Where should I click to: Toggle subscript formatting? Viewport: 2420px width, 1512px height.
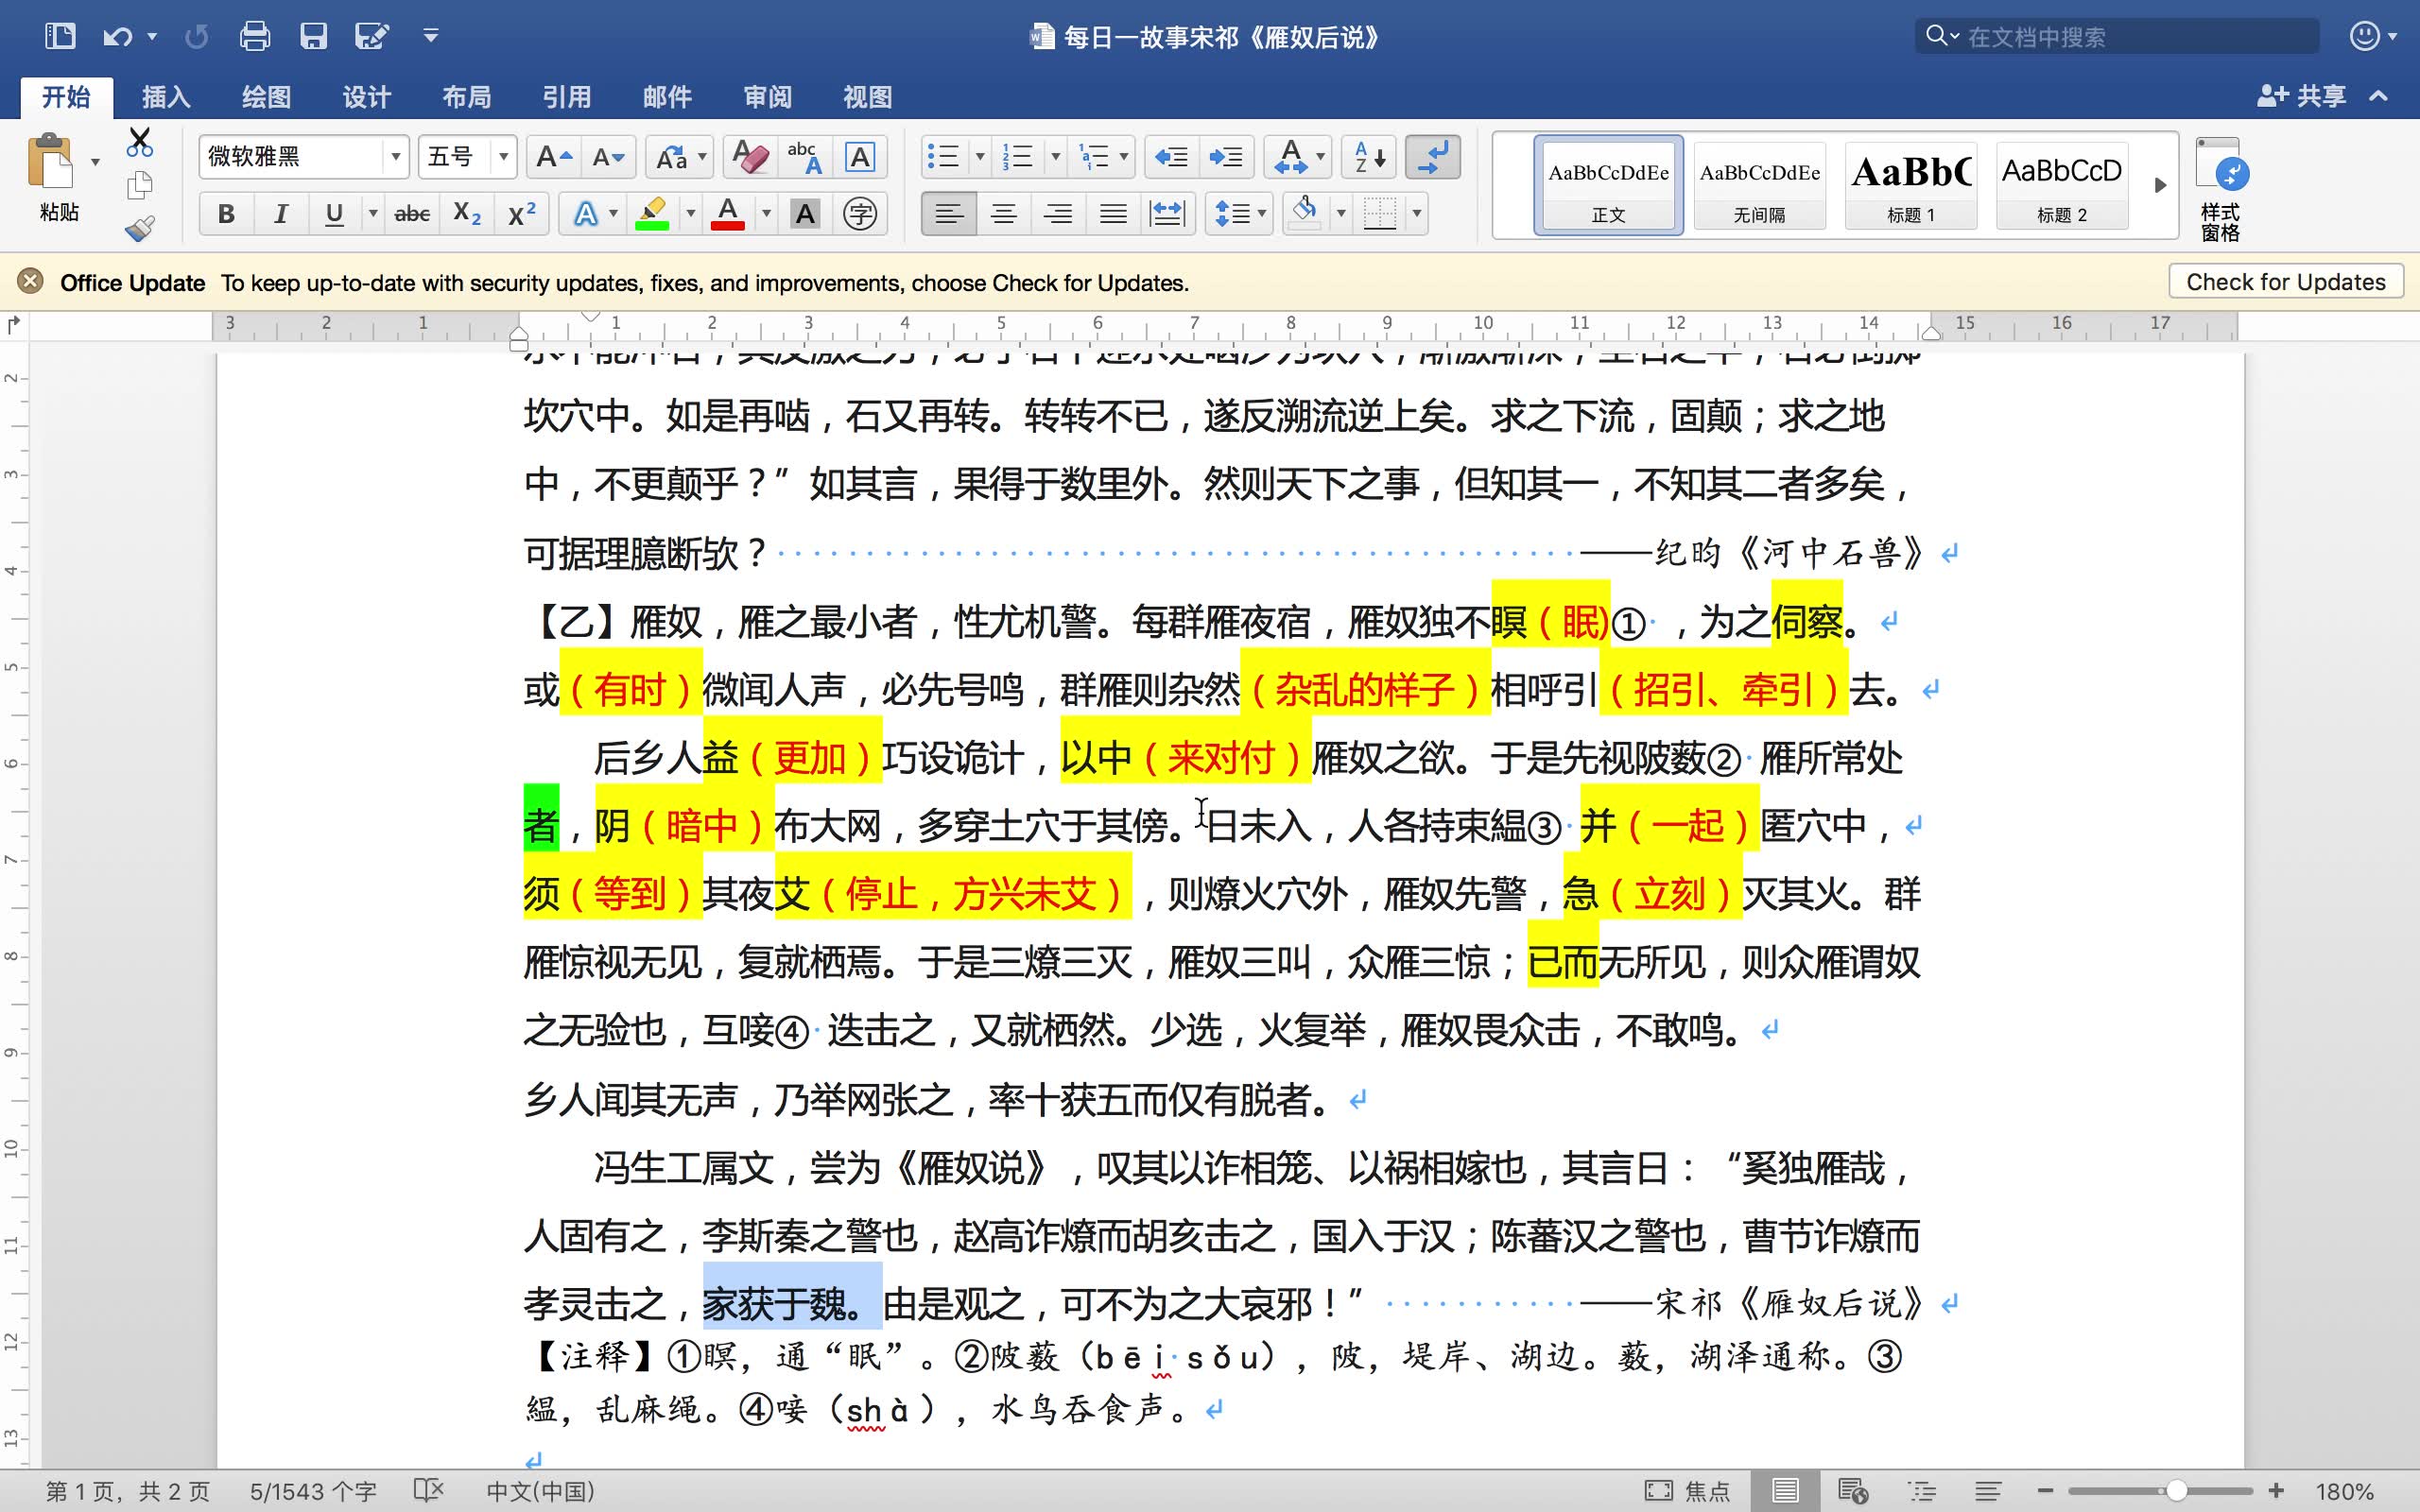pos(467,213)
